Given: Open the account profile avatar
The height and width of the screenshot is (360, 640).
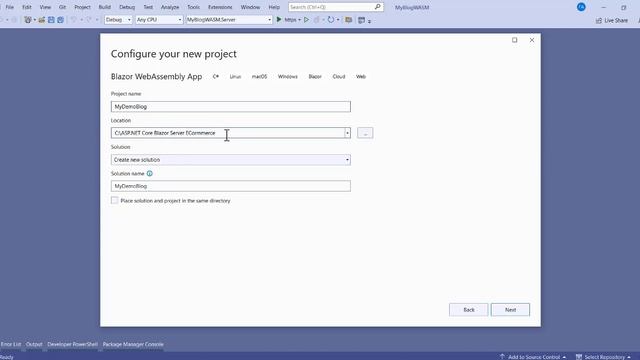Looking at the screenshot, I should pyautogui.click(x=581, y=7).
